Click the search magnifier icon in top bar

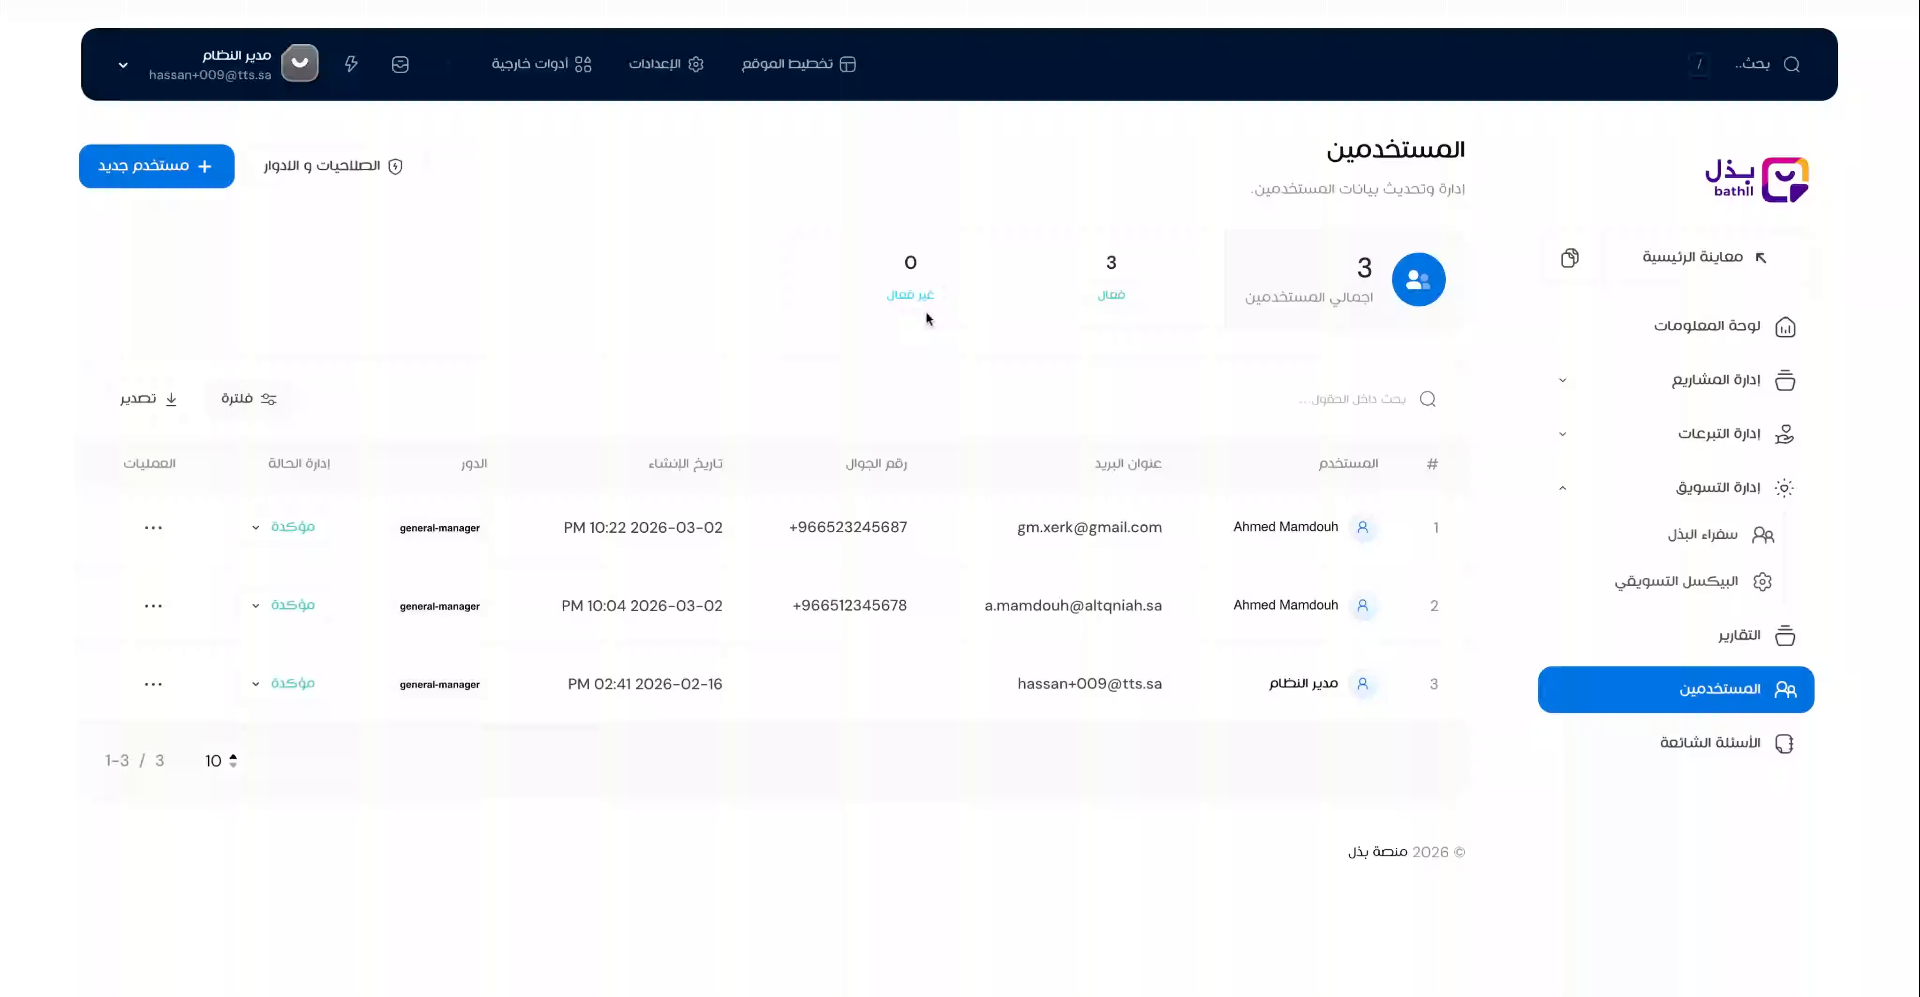(x=1791, y=64)
